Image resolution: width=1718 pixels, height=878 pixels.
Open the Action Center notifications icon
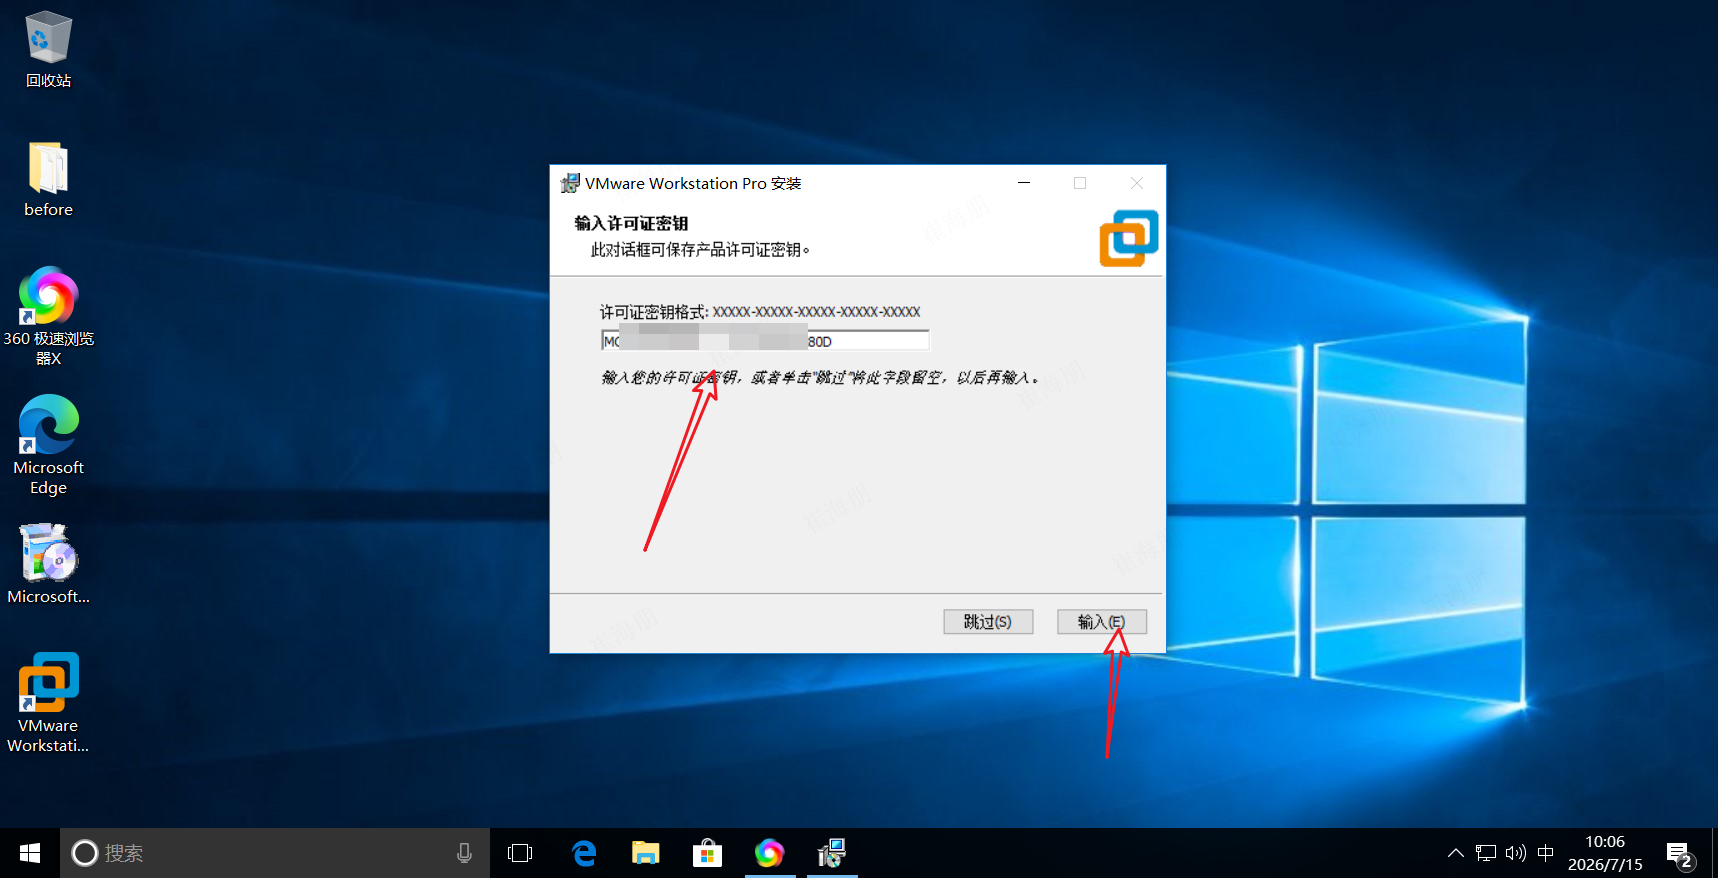[1679, 854]
